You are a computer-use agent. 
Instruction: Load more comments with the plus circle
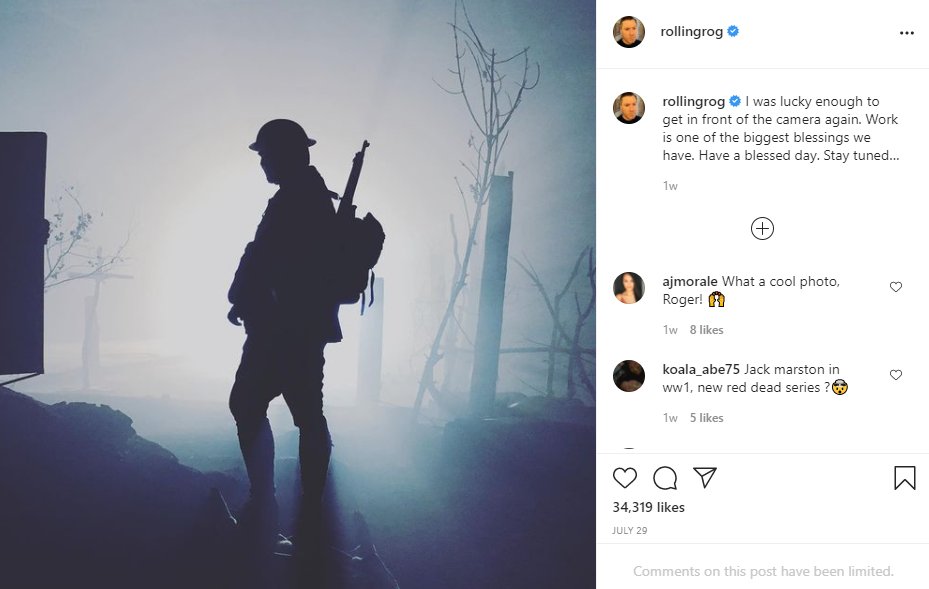click(762, 229)
